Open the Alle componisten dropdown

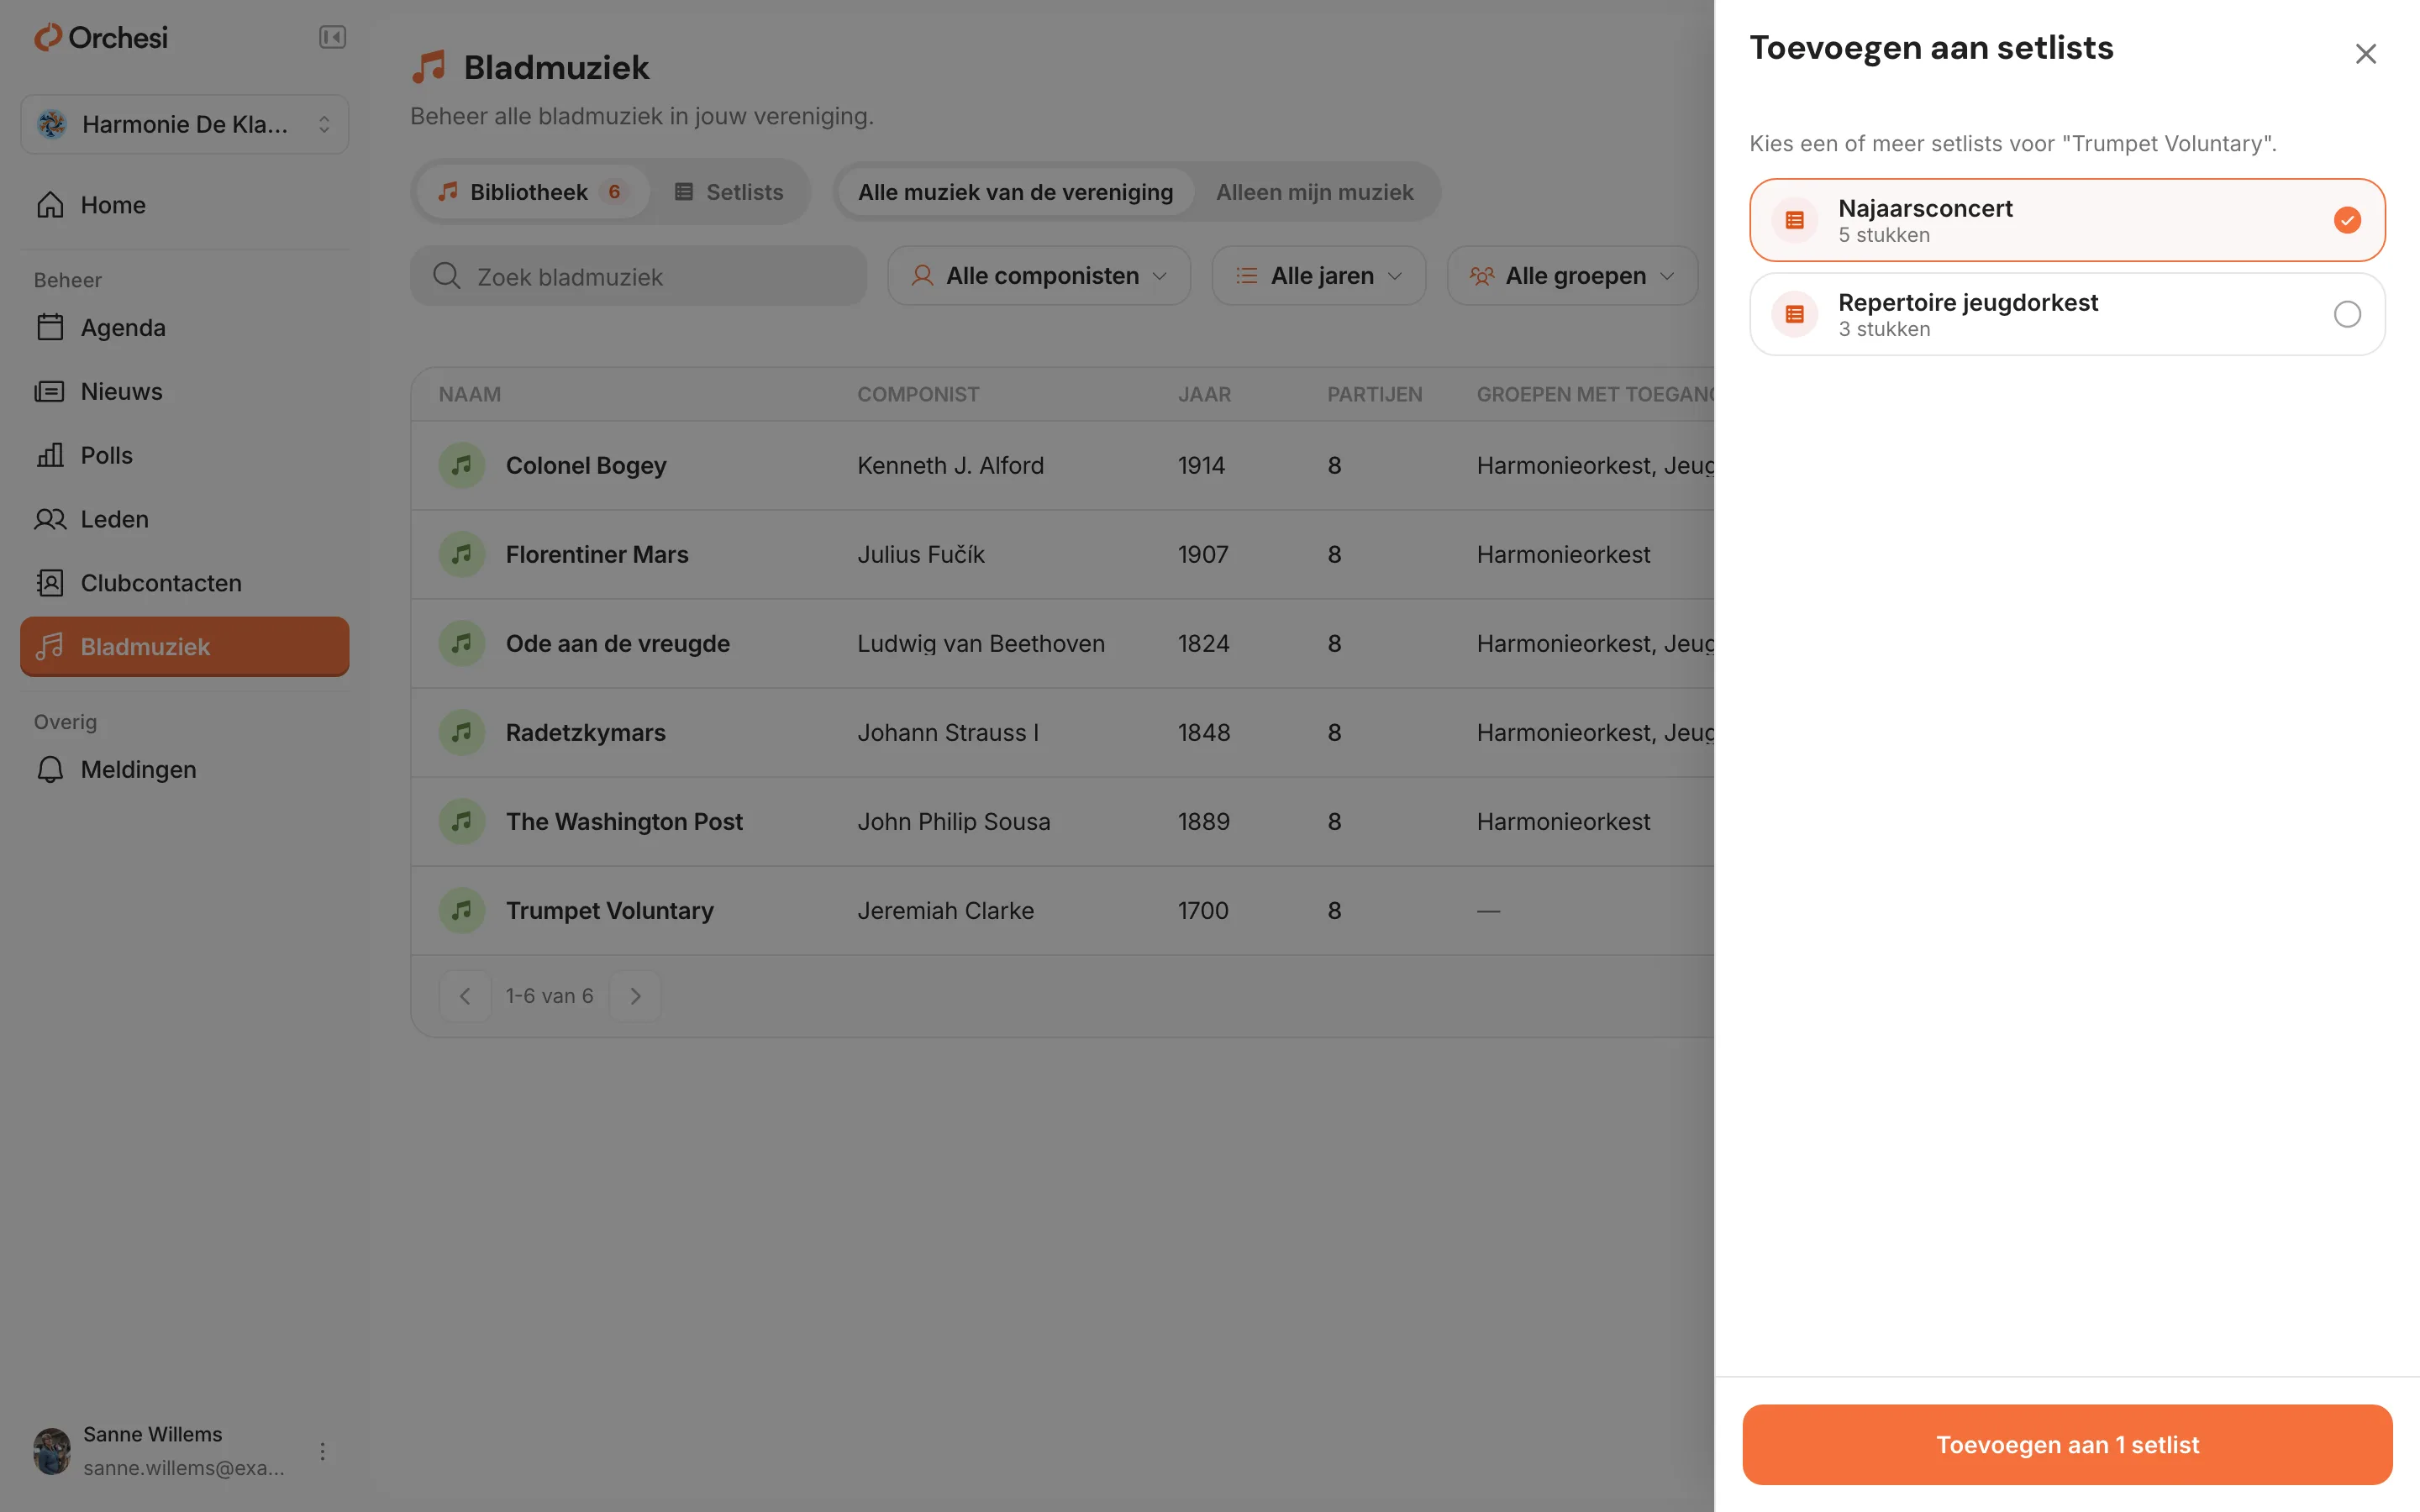[x=1039, y=276]
